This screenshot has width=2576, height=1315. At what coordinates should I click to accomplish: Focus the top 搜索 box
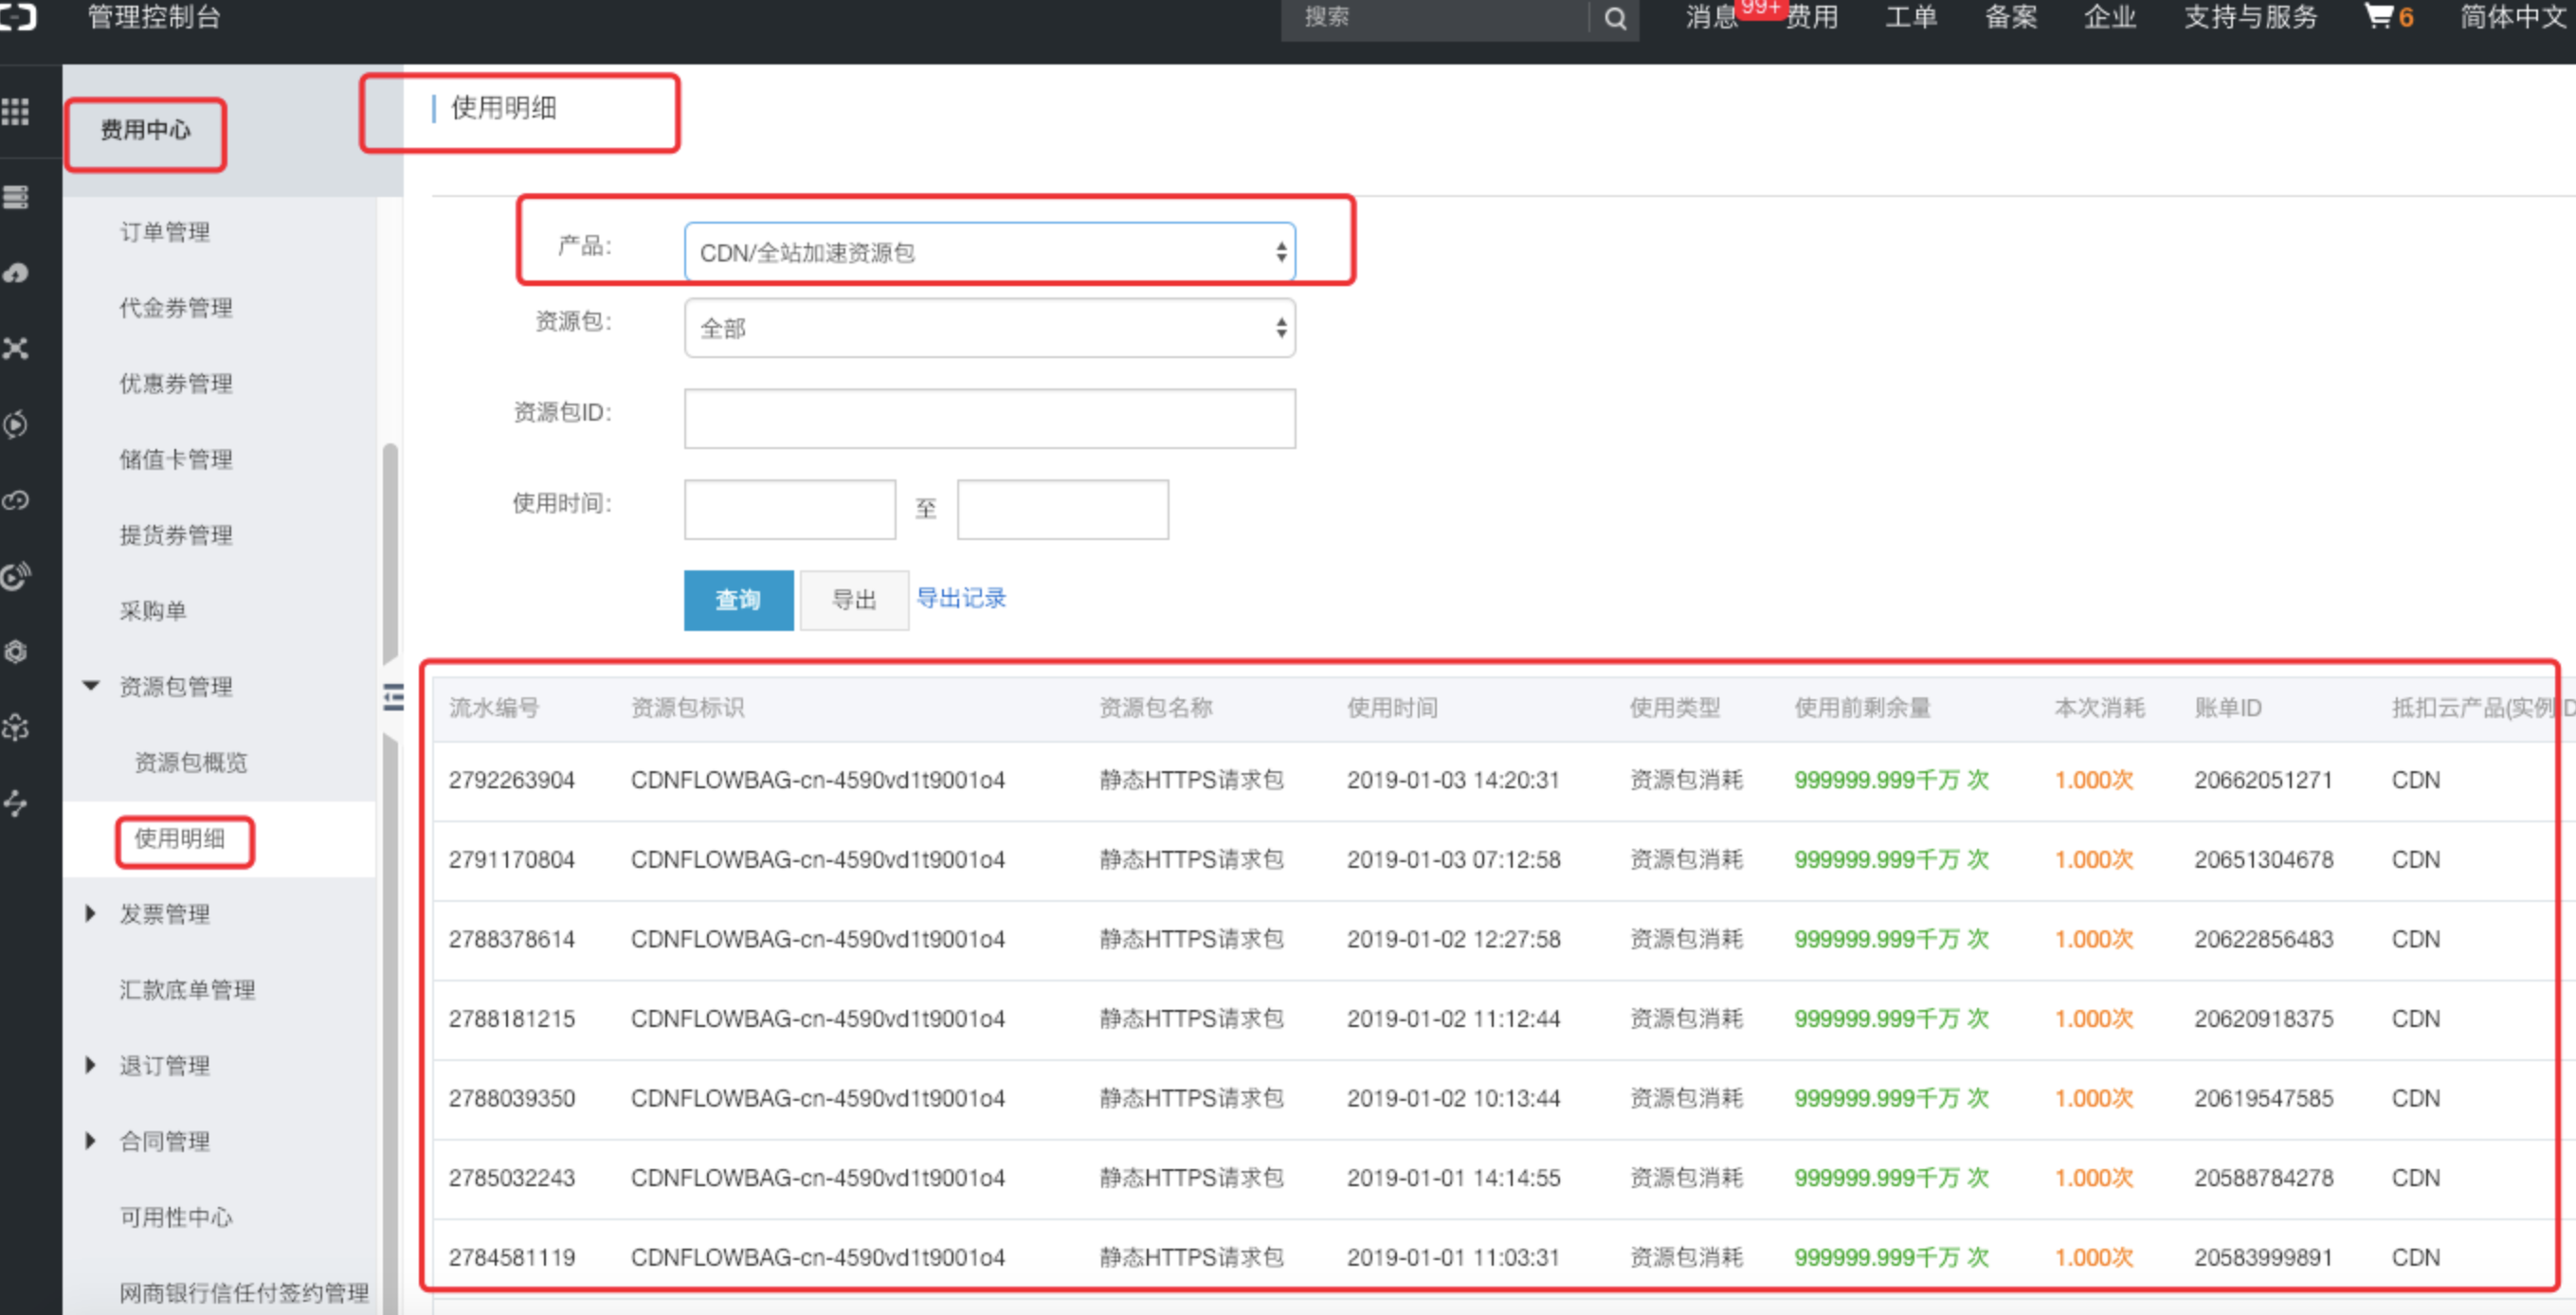point(1436,18)
